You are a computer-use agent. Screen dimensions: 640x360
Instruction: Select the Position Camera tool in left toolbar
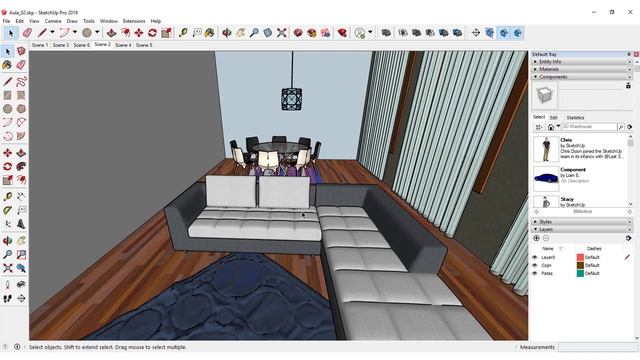(8, 285)
